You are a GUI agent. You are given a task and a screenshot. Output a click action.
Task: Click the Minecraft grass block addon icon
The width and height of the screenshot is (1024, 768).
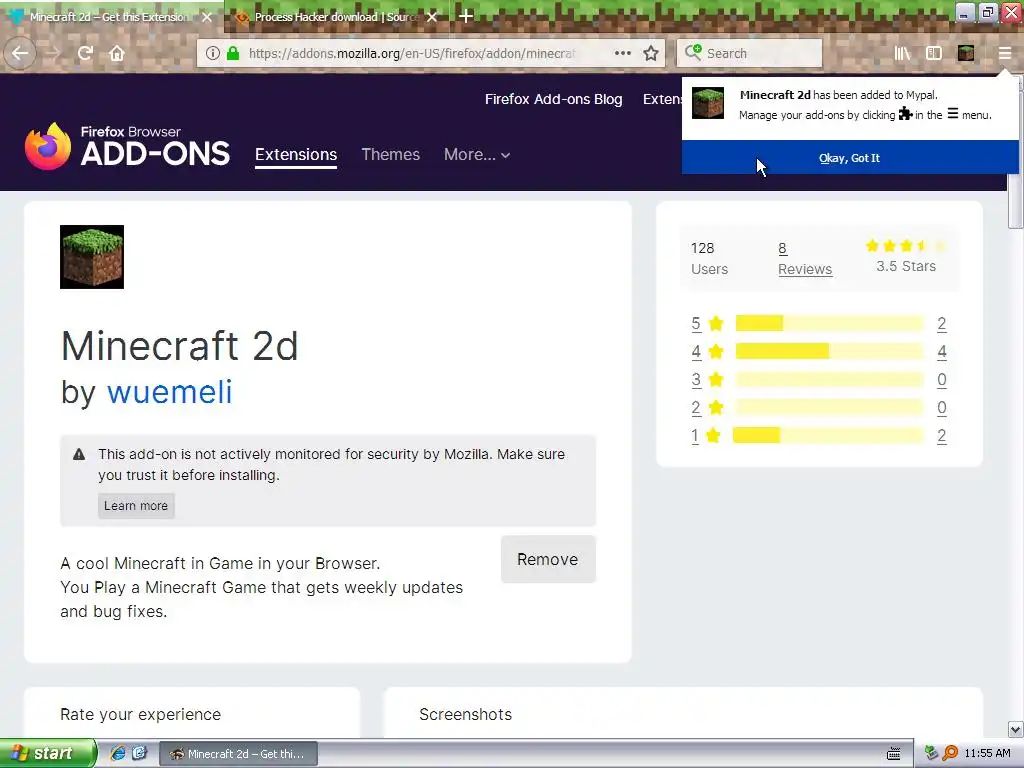[x=92, y=257]
